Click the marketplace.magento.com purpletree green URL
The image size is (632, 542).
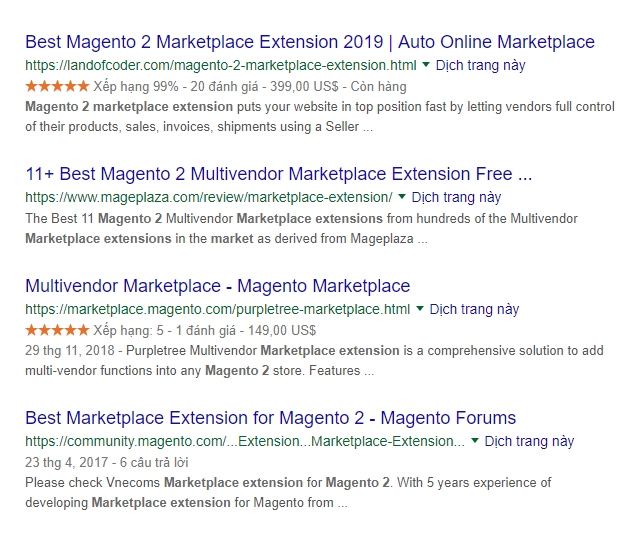(217, 309)
